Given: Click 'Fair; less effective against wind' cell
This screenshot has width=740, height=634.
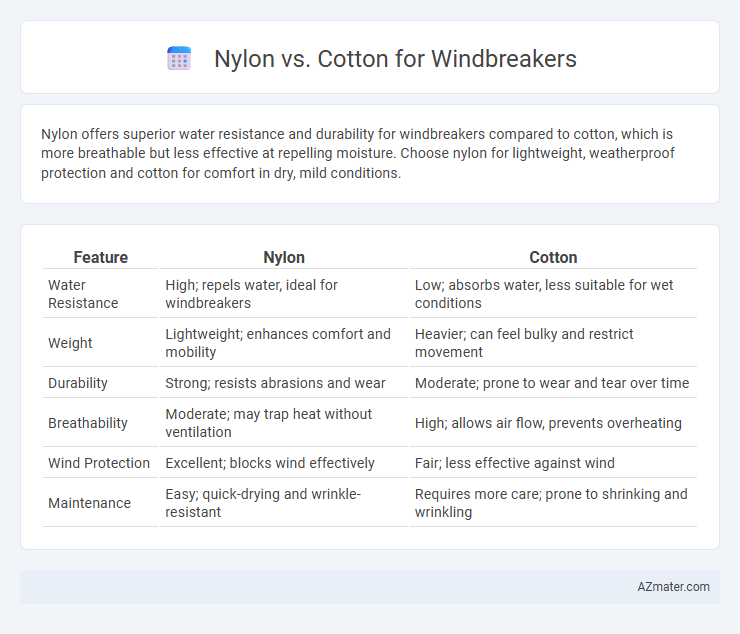Looking at the screenshot, I should tap(553, 463).
